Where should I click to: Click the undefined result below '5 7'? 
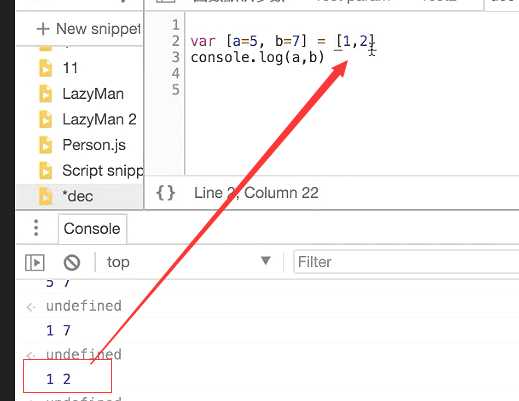tap(84, 306)
